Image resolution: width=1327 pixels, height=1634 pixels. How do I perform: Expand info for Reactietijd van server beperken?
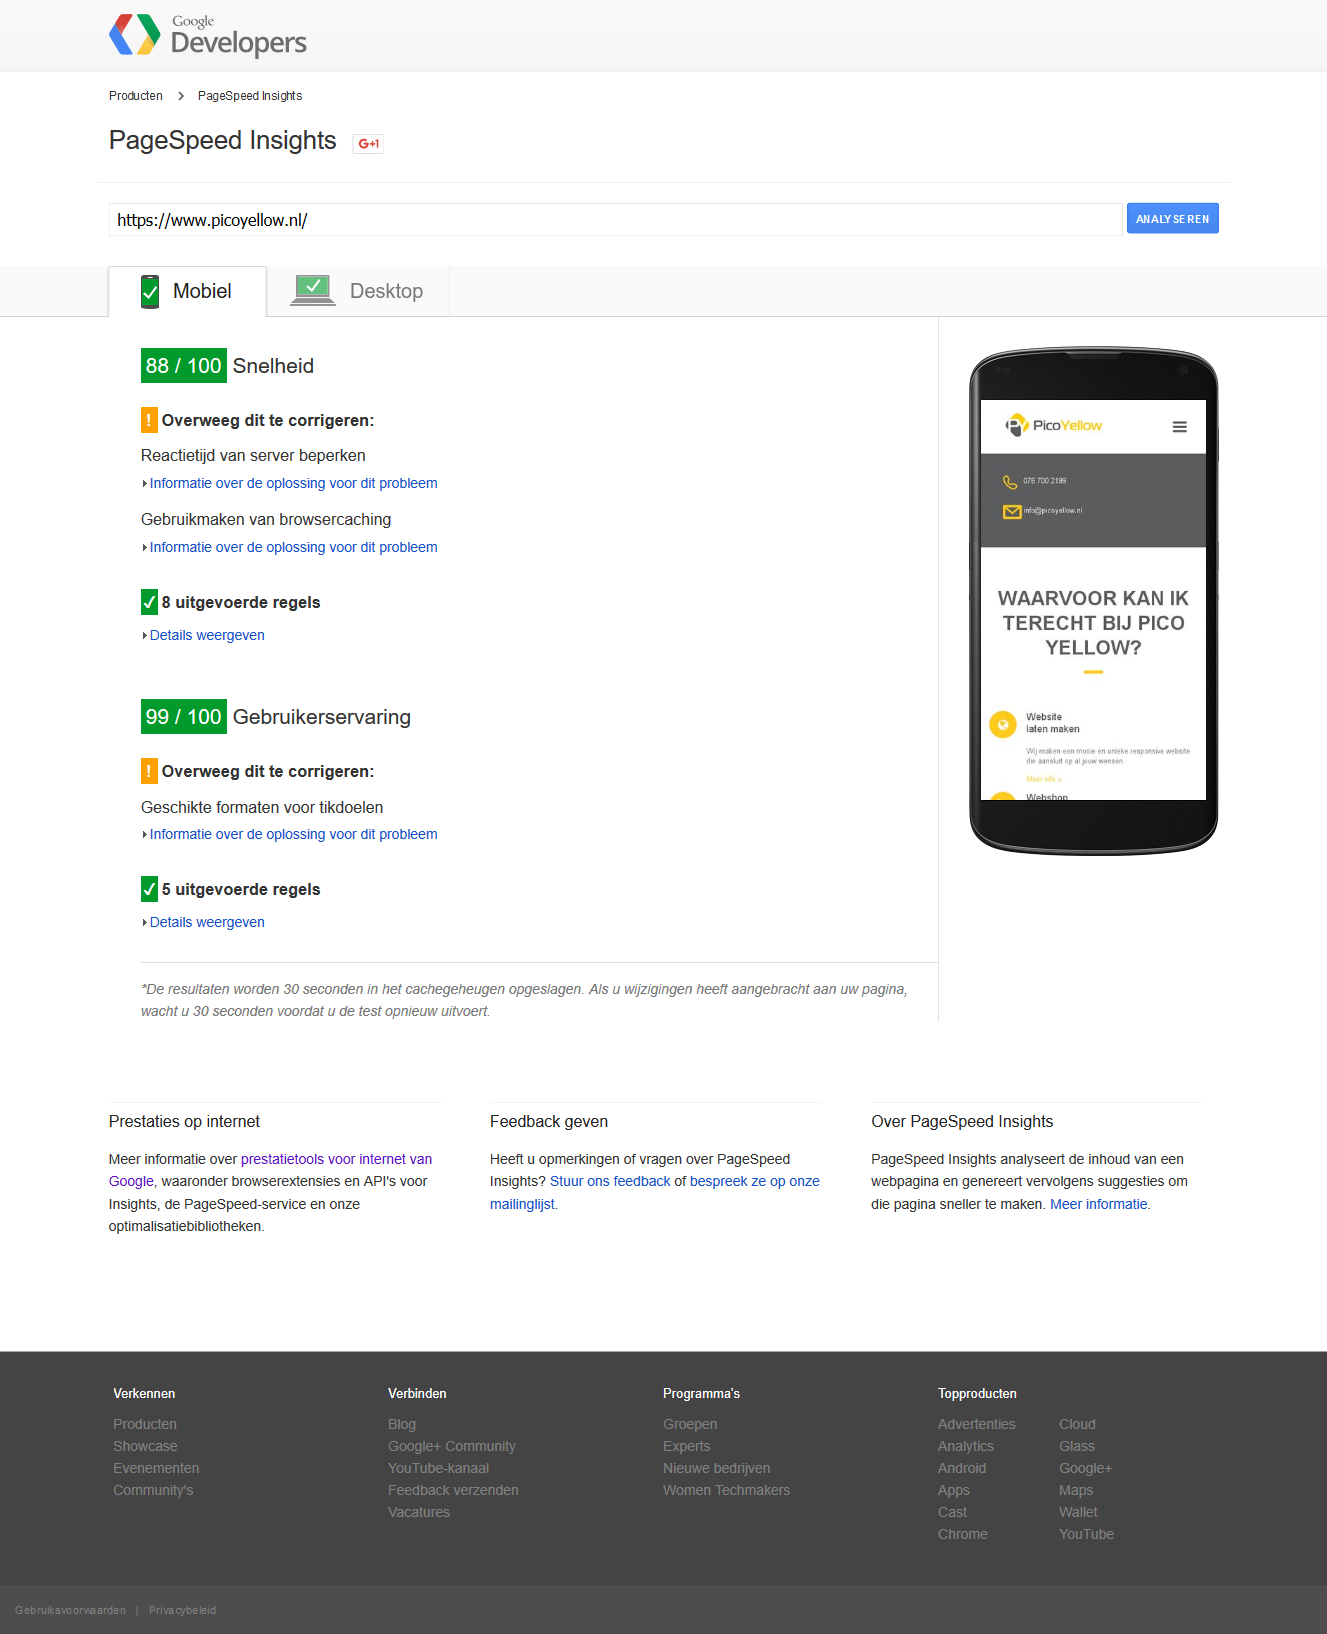pos(293,483)
